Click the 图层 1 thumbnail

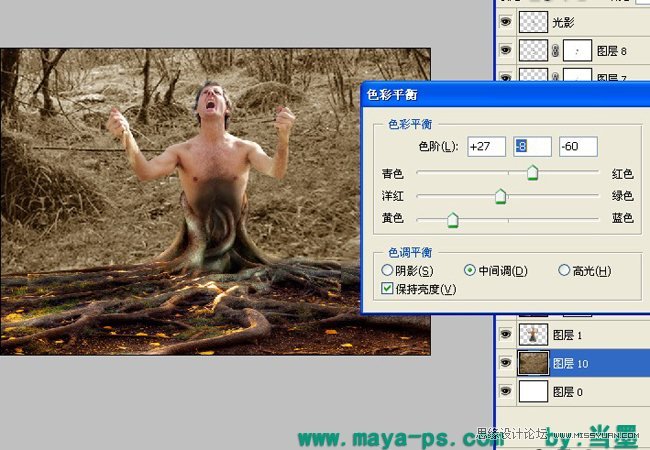tap(534, 334)
